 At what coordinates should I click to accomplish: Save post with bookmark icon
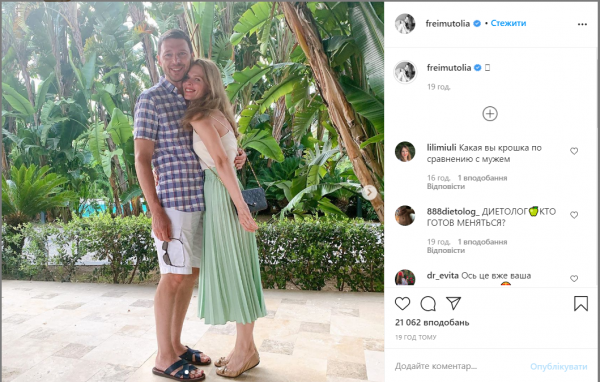click(x=580, y=304)
